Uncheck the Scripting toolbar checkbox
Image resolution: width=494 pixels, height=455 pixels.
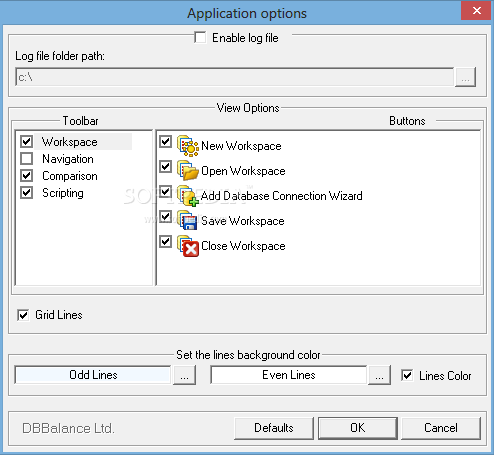pos(27,193)
